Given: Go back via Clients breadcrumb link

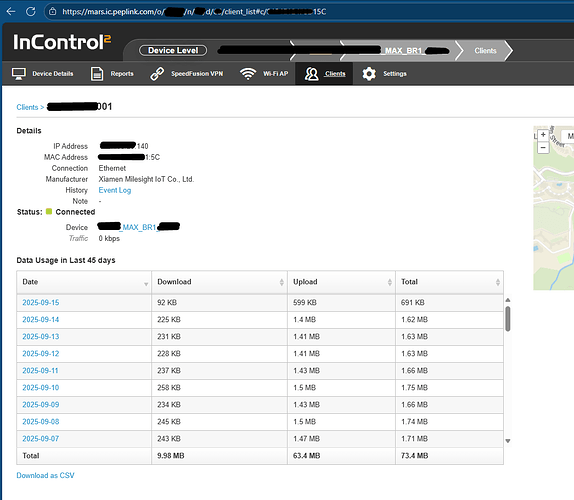Looking at the screenshot, I should point(27,107).
